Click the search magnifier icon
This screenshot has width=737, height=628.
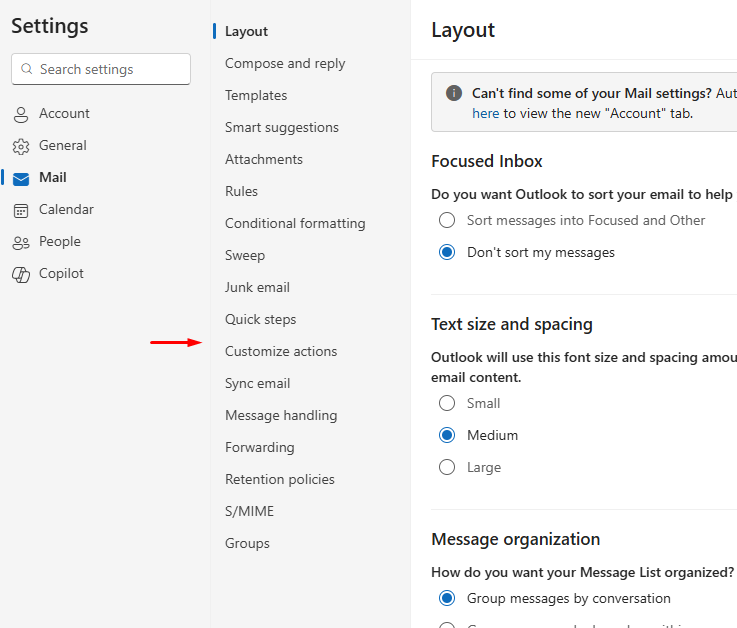pos(27,69)
